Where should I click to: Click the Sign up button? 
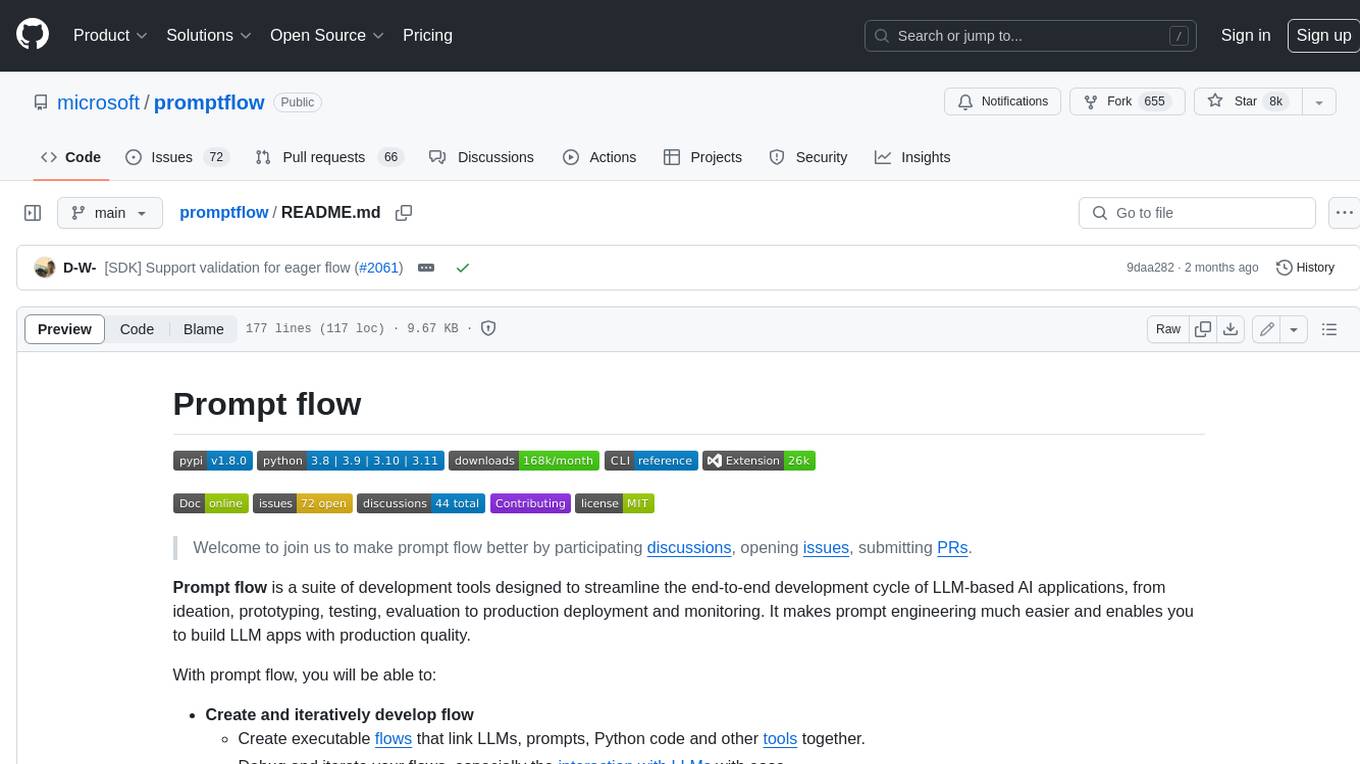1323,35
